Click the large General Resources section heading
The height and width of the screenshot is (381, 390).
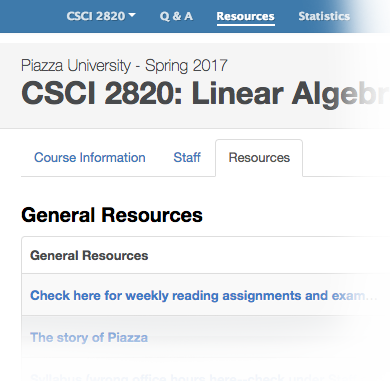[x=112, y=215]
